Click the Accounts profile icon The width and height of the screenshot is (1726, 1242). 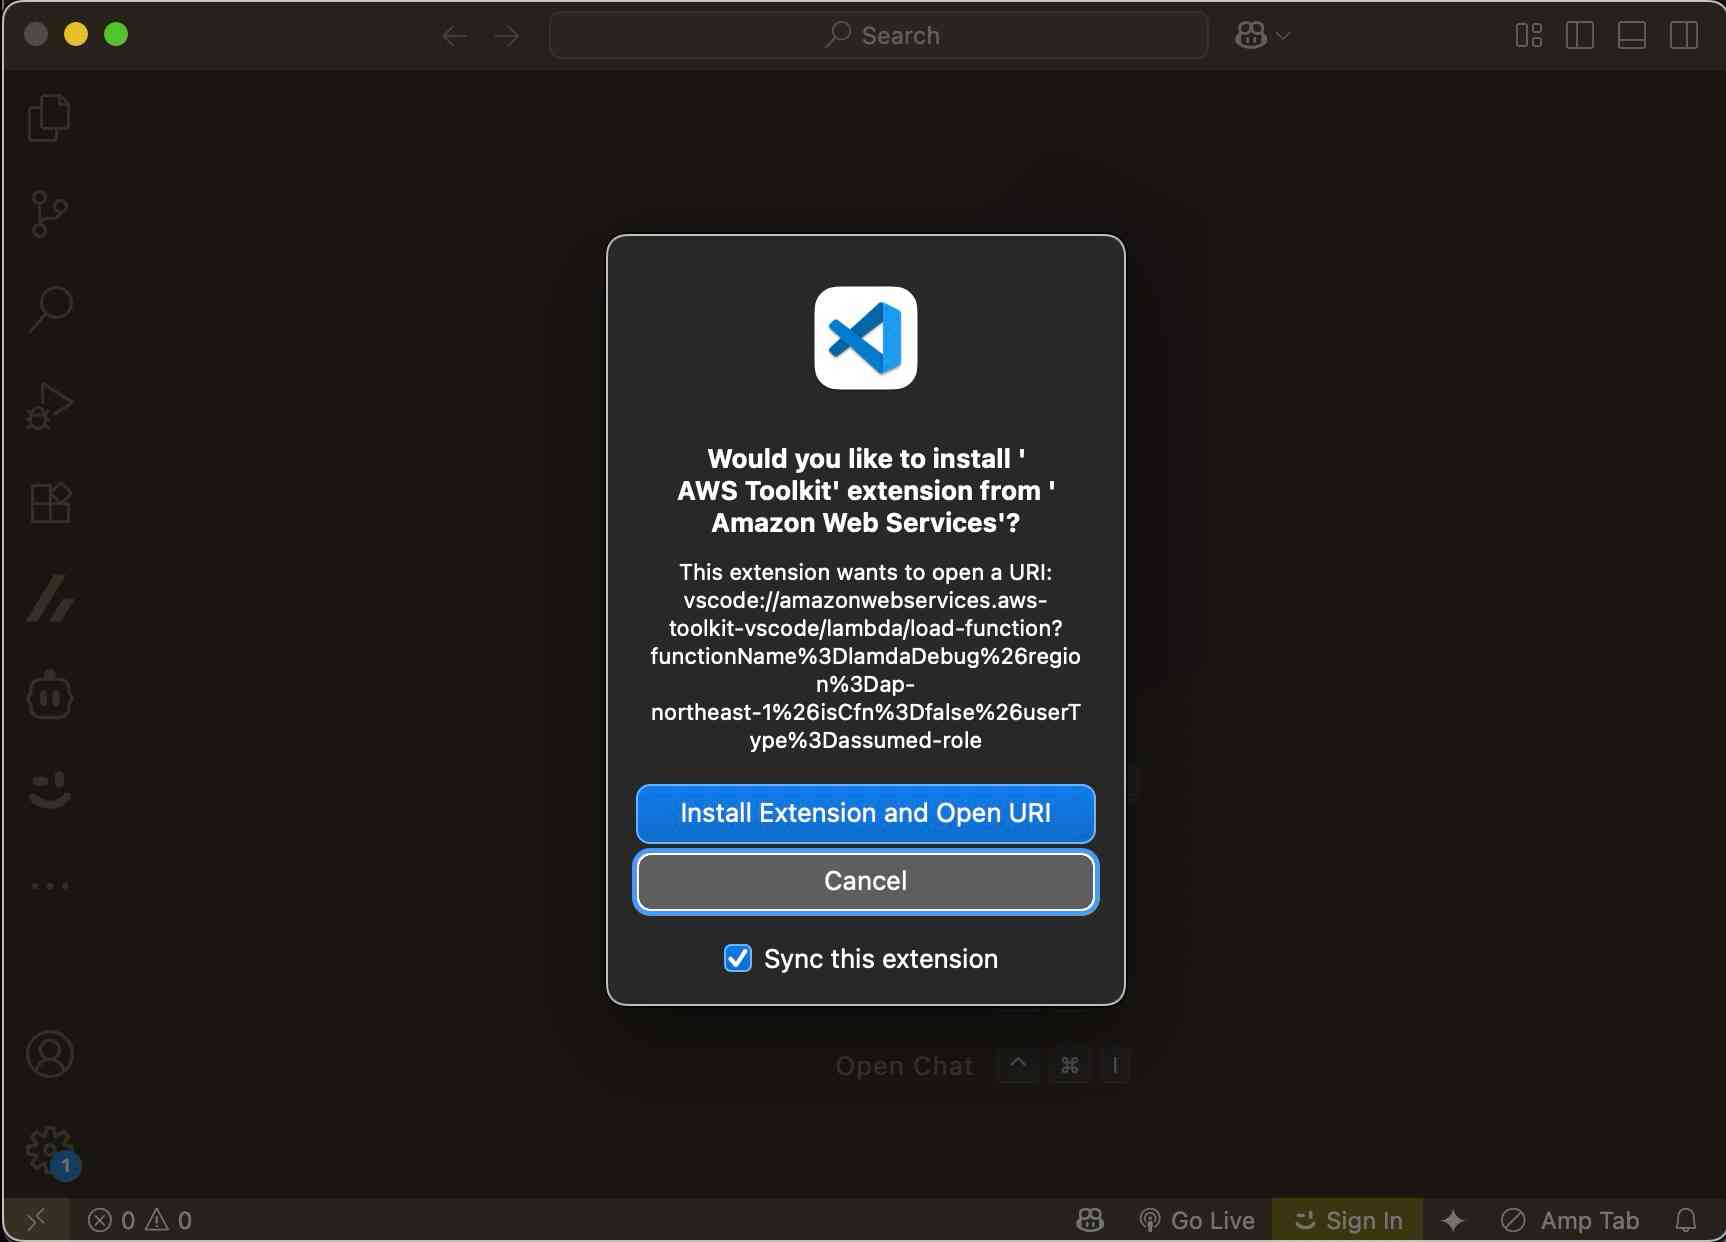(x=49, y=1054)
